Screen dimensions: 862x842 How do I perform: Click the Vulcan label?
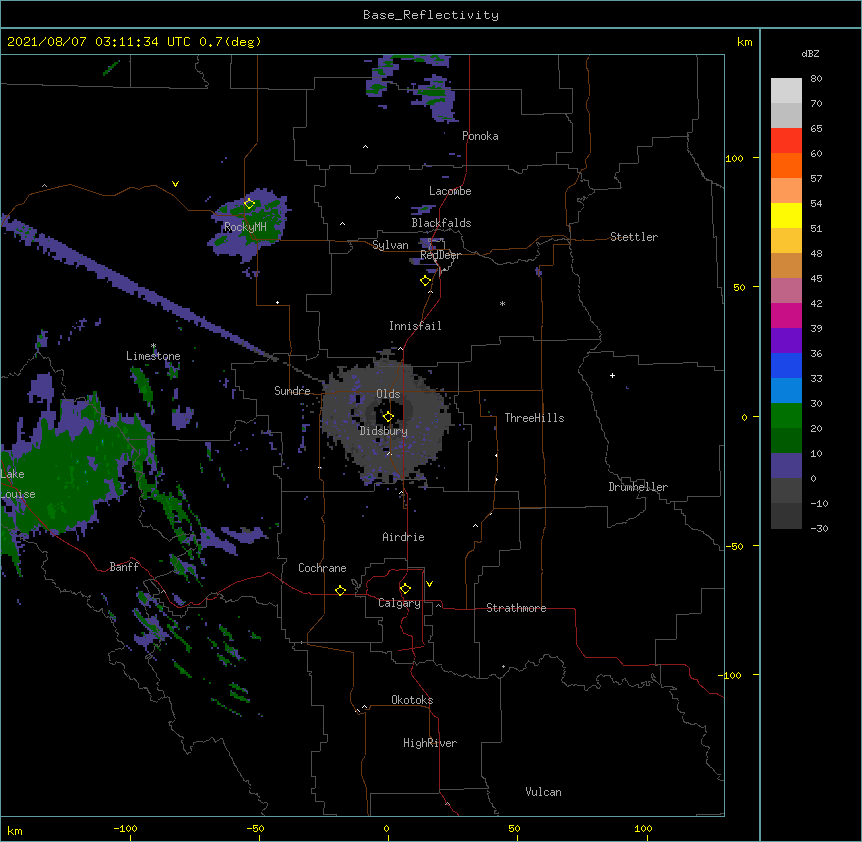(543, 792)
